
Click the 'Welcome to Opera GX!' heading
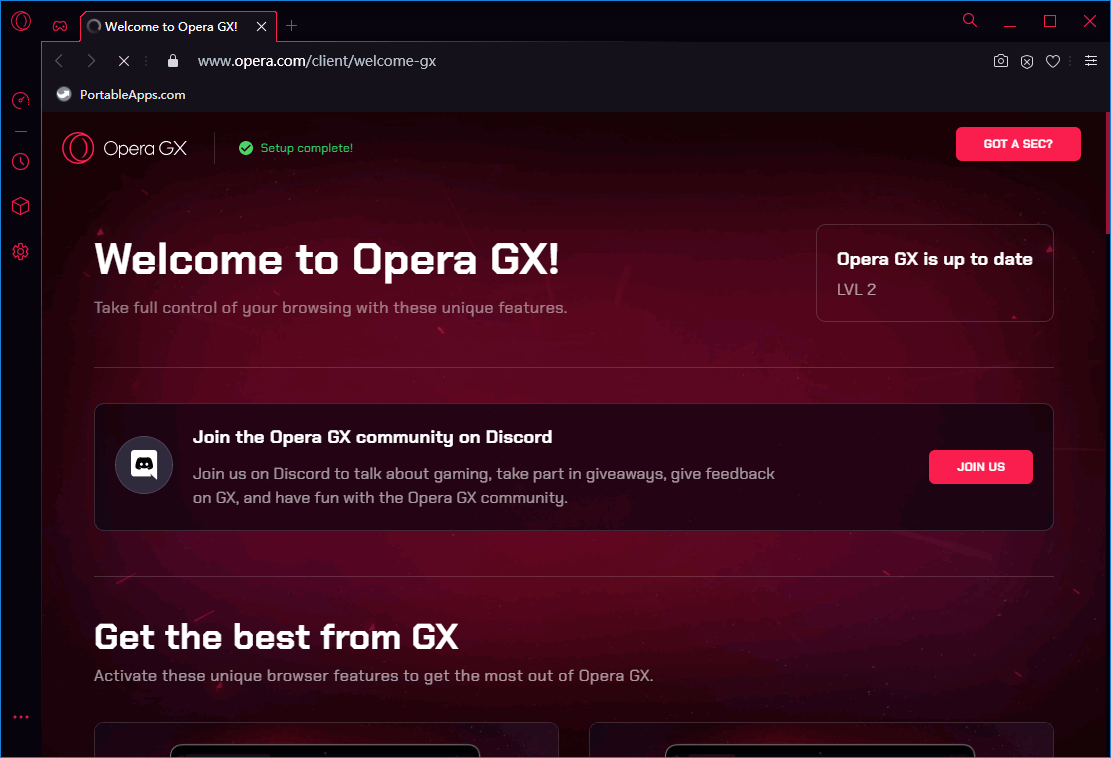point(327,259)
